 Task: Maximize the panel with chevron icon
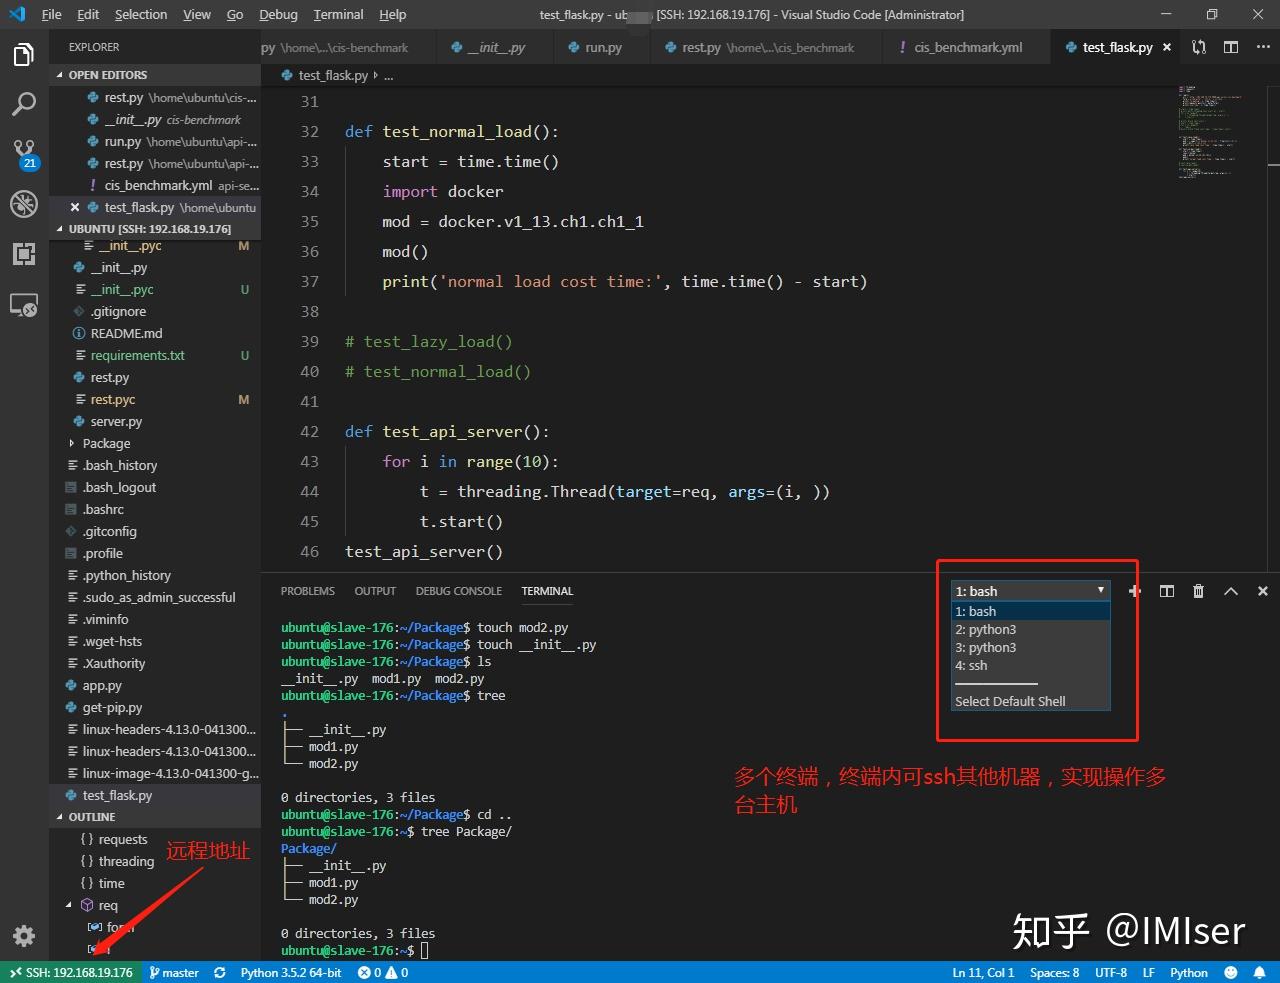point(1231,591)
